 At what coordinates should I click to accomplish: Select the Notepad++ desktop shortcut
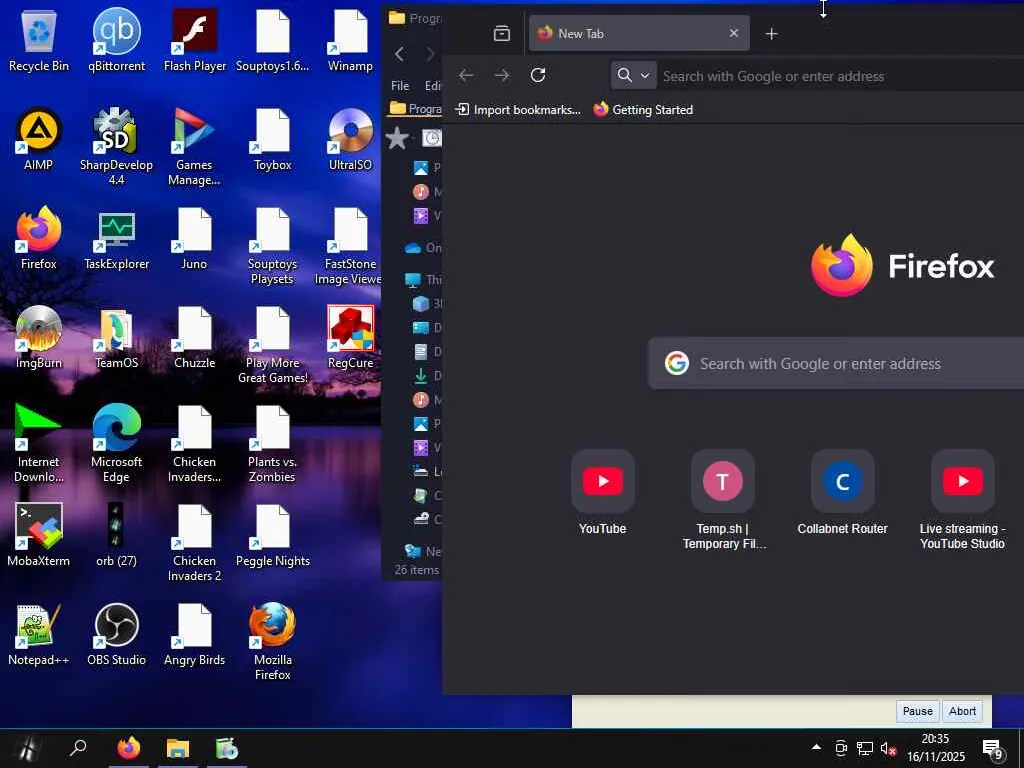click(39, 634)
